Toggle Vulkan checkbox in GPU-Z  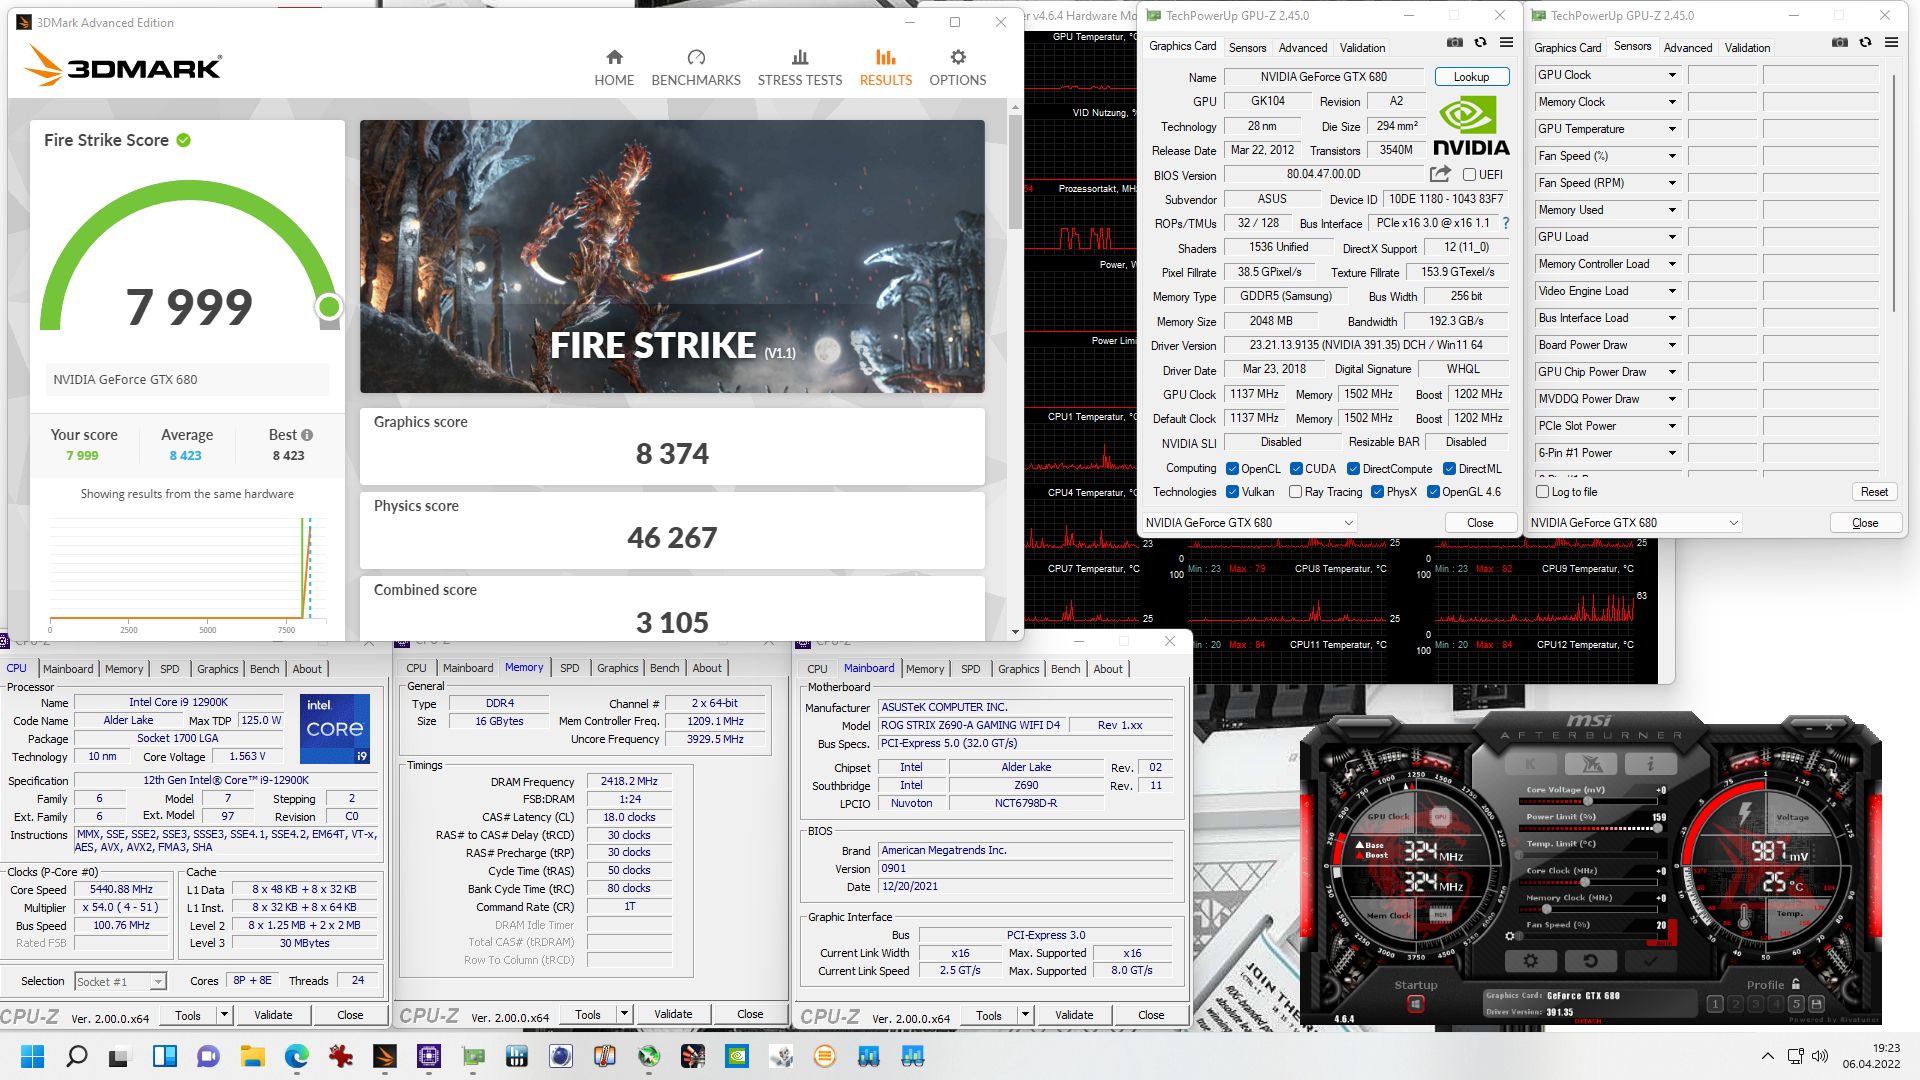pyautogui.click(x=1233, y=492)
